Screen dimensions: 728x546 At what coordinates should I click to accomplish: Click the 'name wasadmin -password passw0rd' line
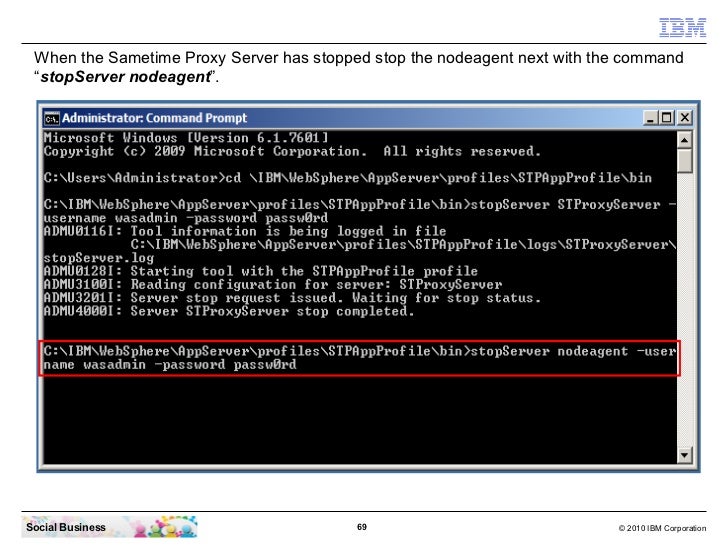(x=170, y=365)
